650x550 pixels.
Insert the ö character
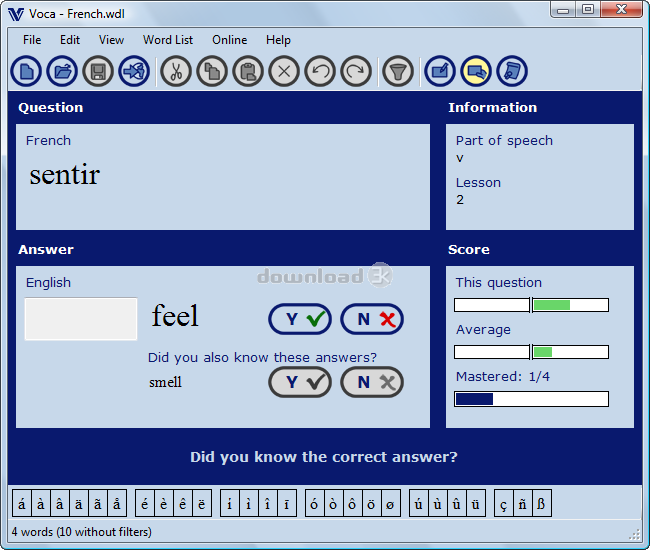click(x=372, y=504)
